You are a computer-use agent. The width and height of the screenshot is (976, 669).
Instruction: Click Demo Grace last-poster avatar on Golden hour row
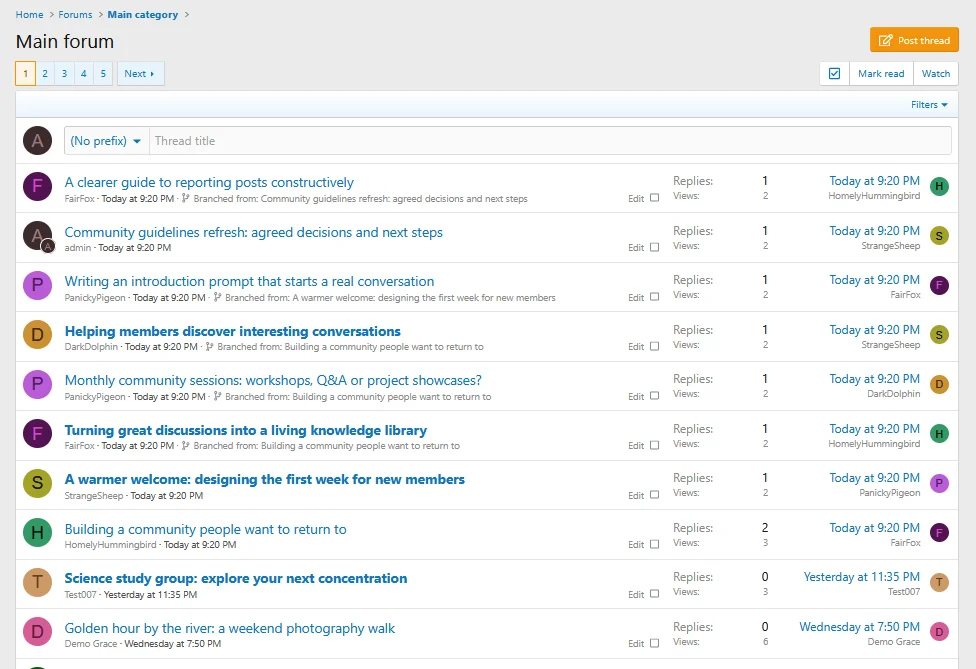[939, 632]
